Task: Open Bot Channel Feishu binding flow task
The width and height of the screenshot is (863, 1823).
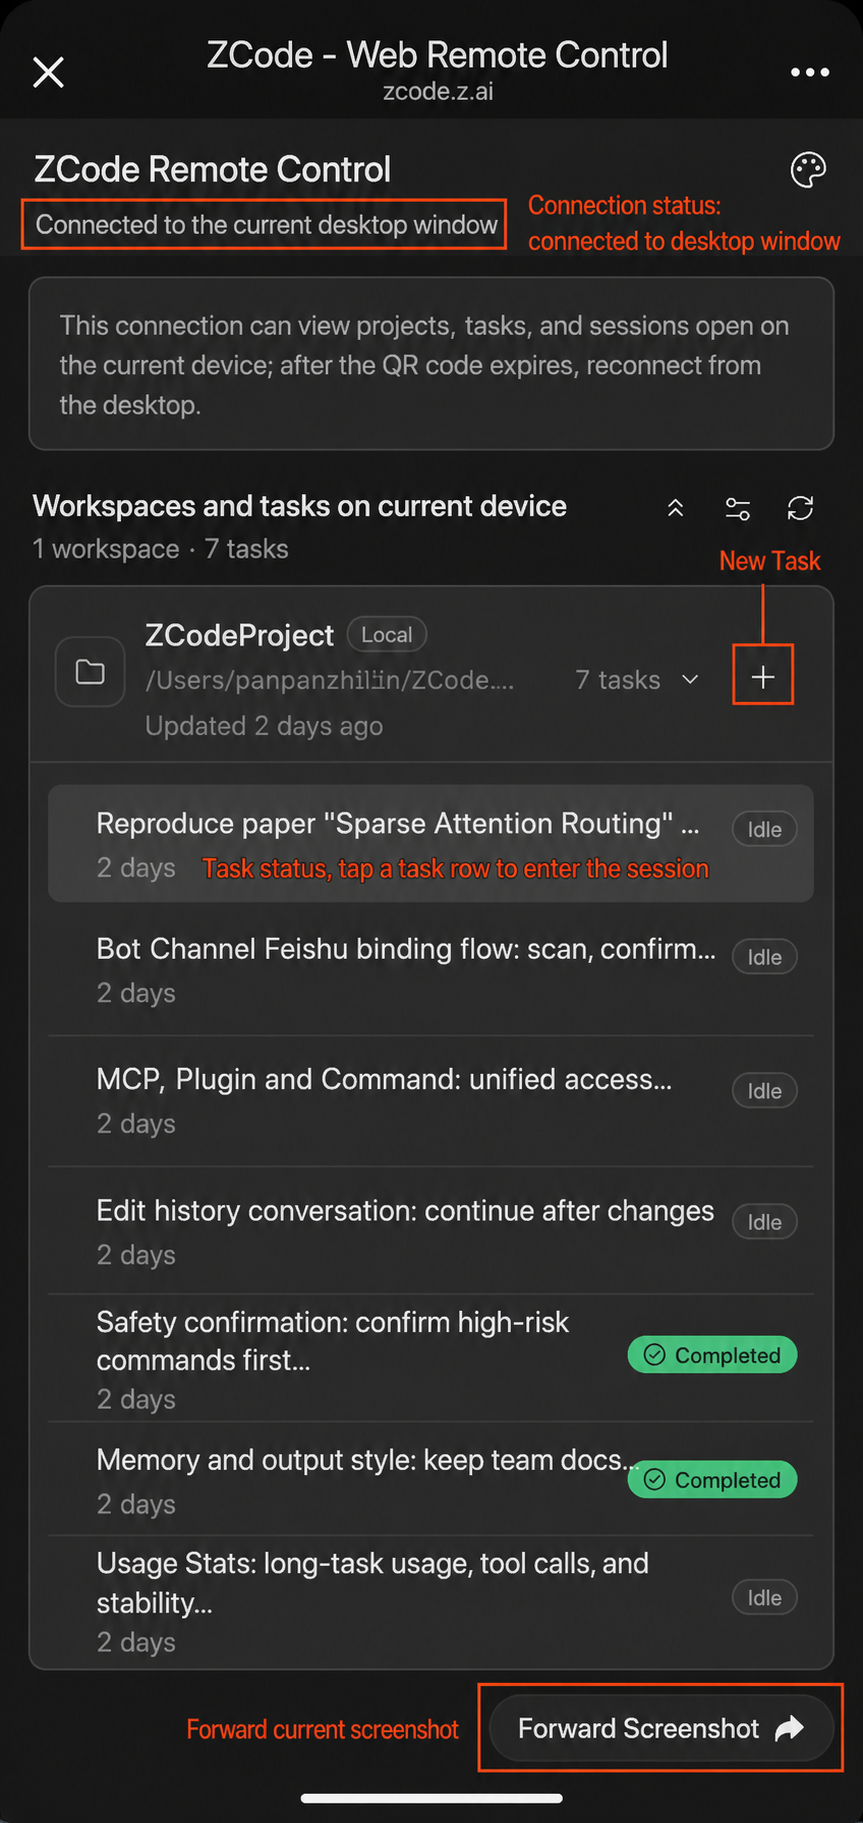Action: (431, 970)
